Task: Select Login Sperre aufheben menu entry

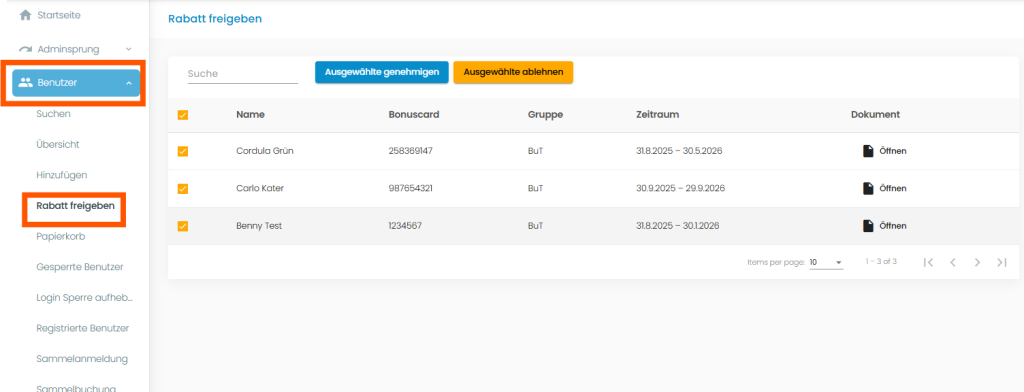Action: click(x=85, y=297)
